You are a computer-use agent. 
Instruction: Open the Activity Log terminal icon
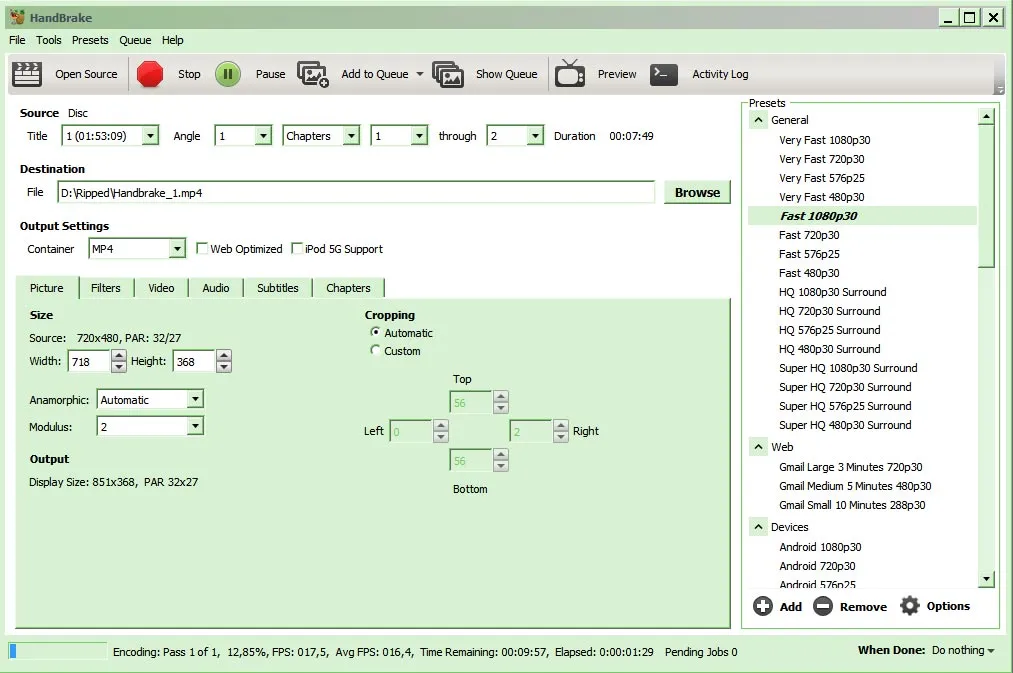pyautogui.click(x=664, y=74)
